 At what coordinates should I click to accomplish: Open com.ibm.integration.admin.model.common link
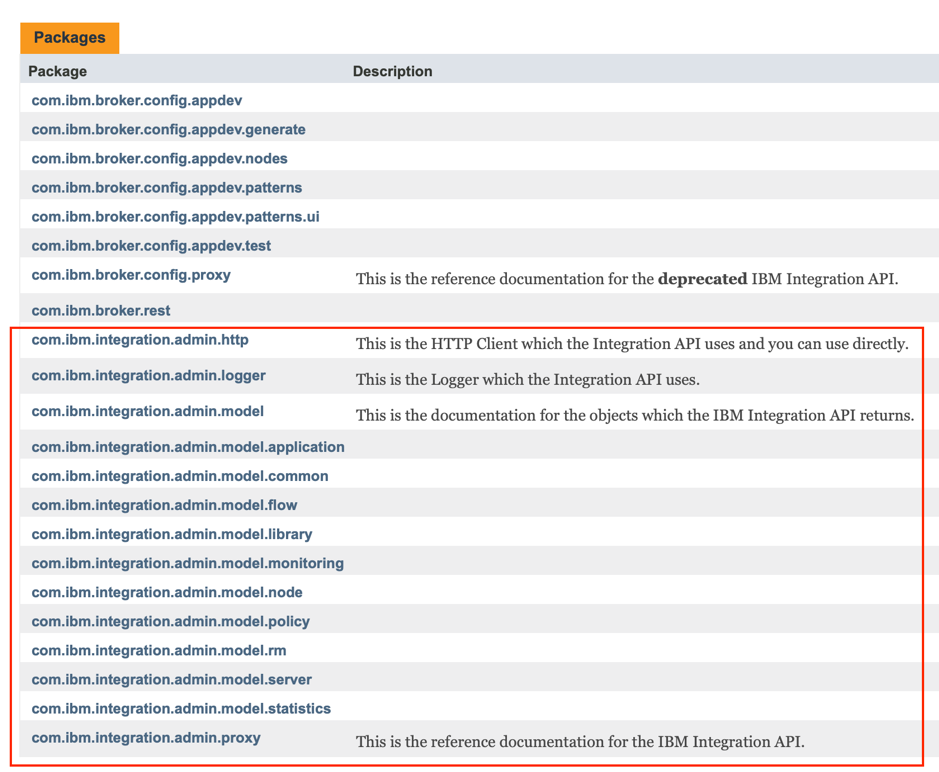coord(180,476)
